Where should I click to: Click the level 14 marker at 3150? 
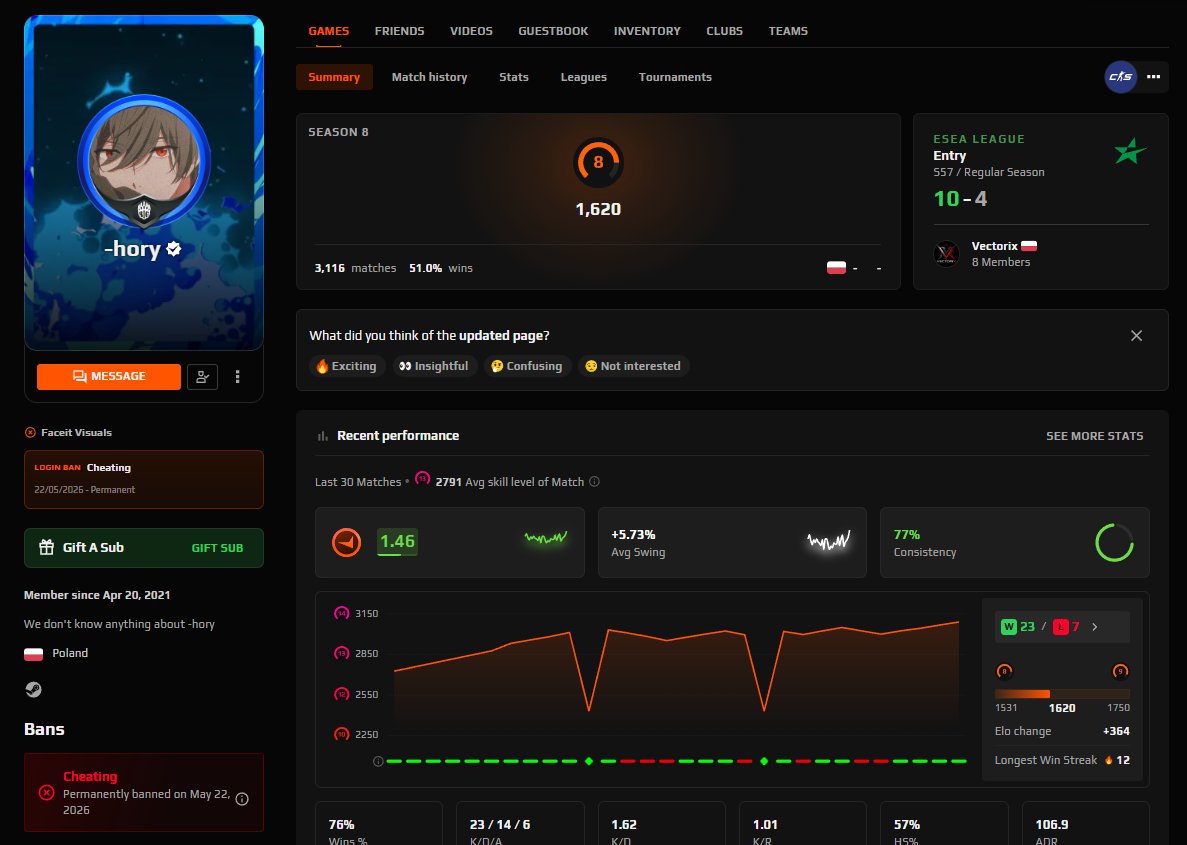341,613
